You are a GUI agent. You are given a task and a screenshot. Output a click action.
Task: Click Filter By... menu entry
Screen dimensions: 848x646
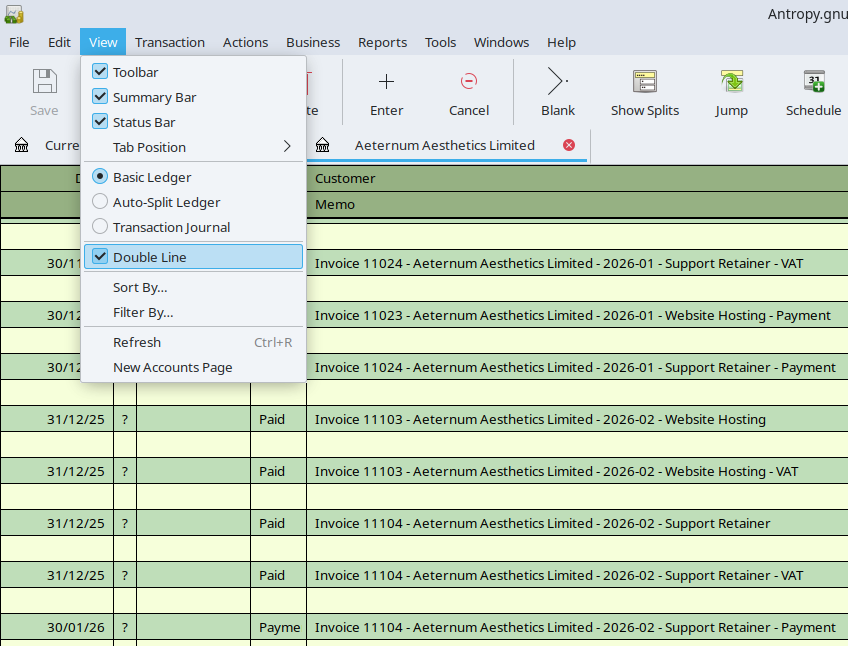point(143,312)
